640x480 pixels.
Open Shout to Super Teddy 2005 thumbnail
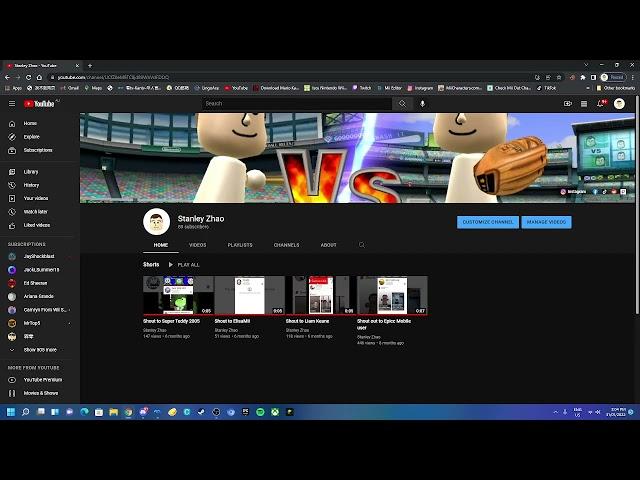pos(178,295)
